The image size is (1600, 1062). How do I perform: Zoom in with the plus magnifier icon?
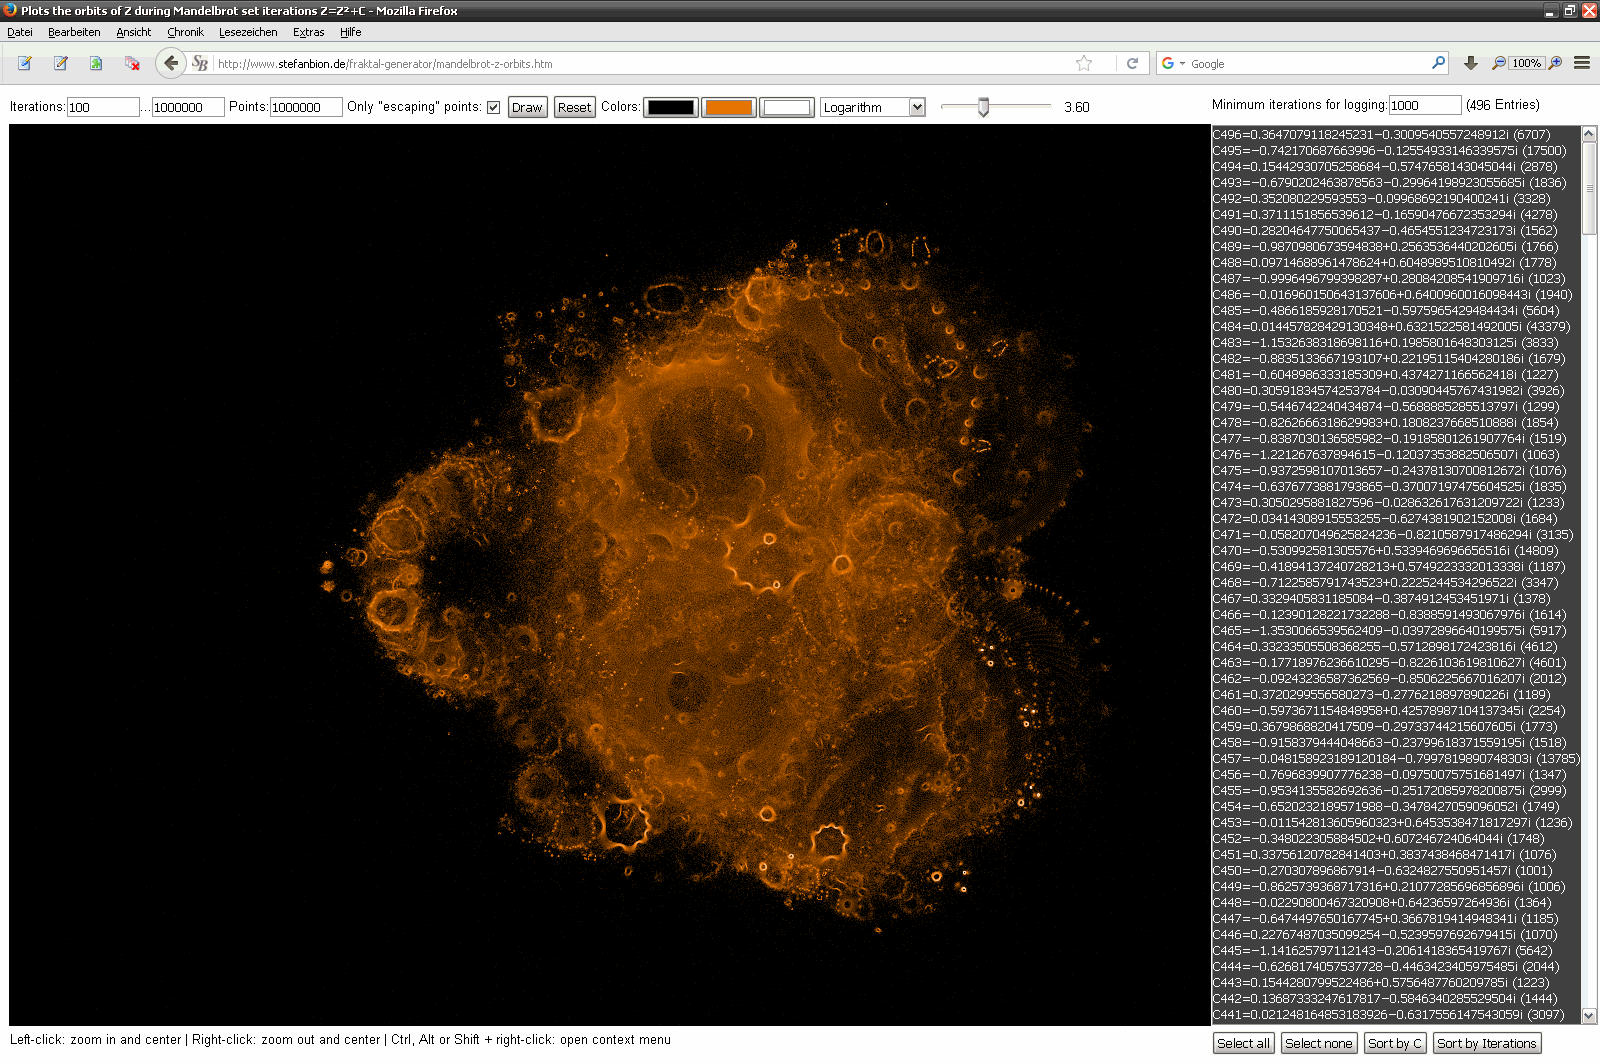[x=1555, y=63]
